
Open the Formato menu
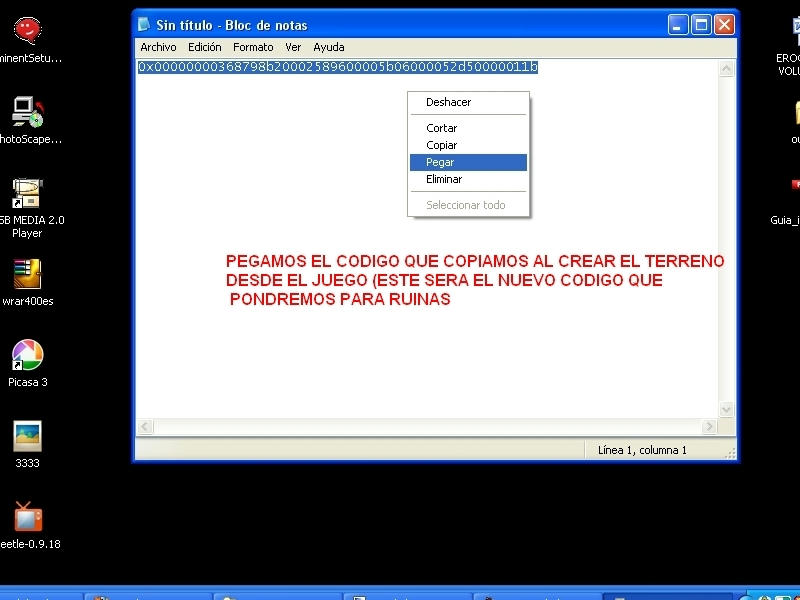pos(253,46)
